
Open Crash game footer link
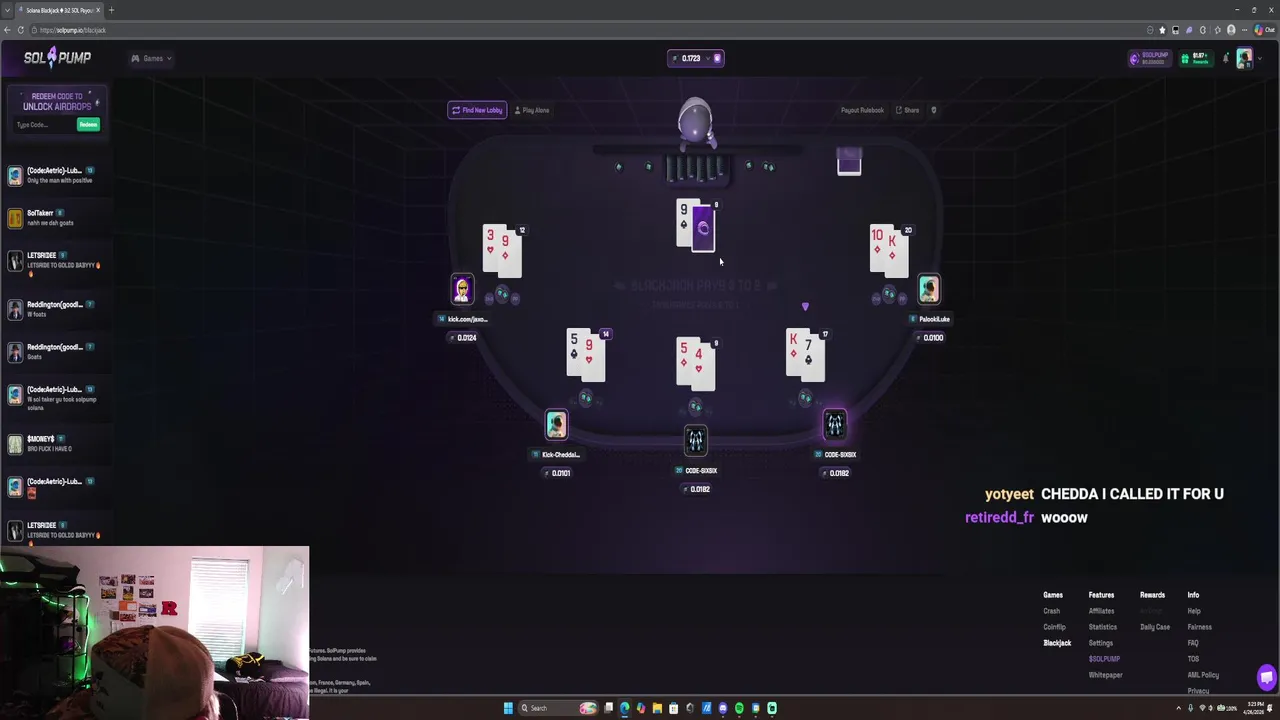pyautogui.click(x=1051, y=611)
